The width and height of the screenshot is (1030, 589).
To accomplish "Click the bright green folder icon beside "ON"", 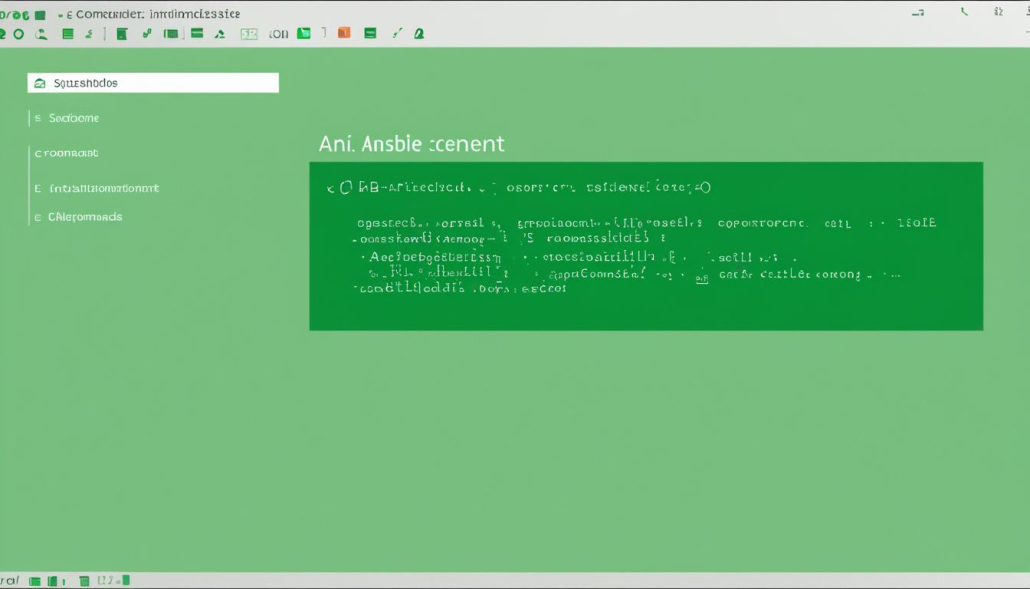I will point(303,33).
